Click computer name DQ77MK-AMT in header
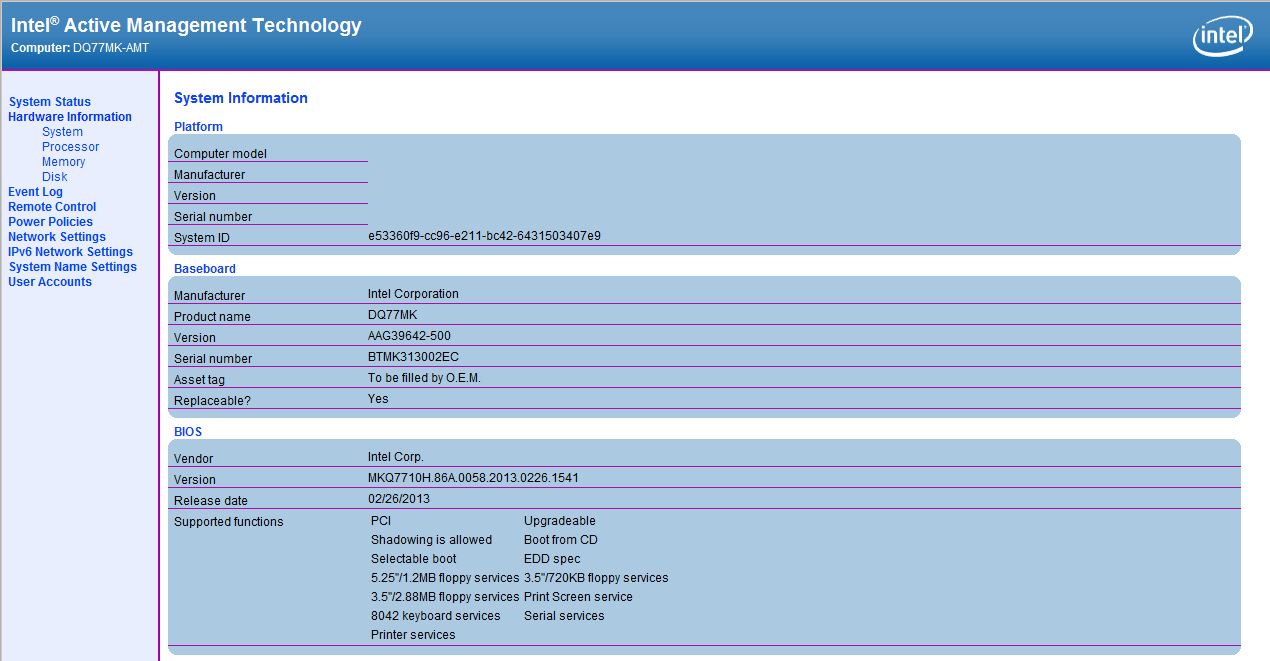Image resolution: width=1270 pixels, height=661 pixels. click(x=111, y=48)
